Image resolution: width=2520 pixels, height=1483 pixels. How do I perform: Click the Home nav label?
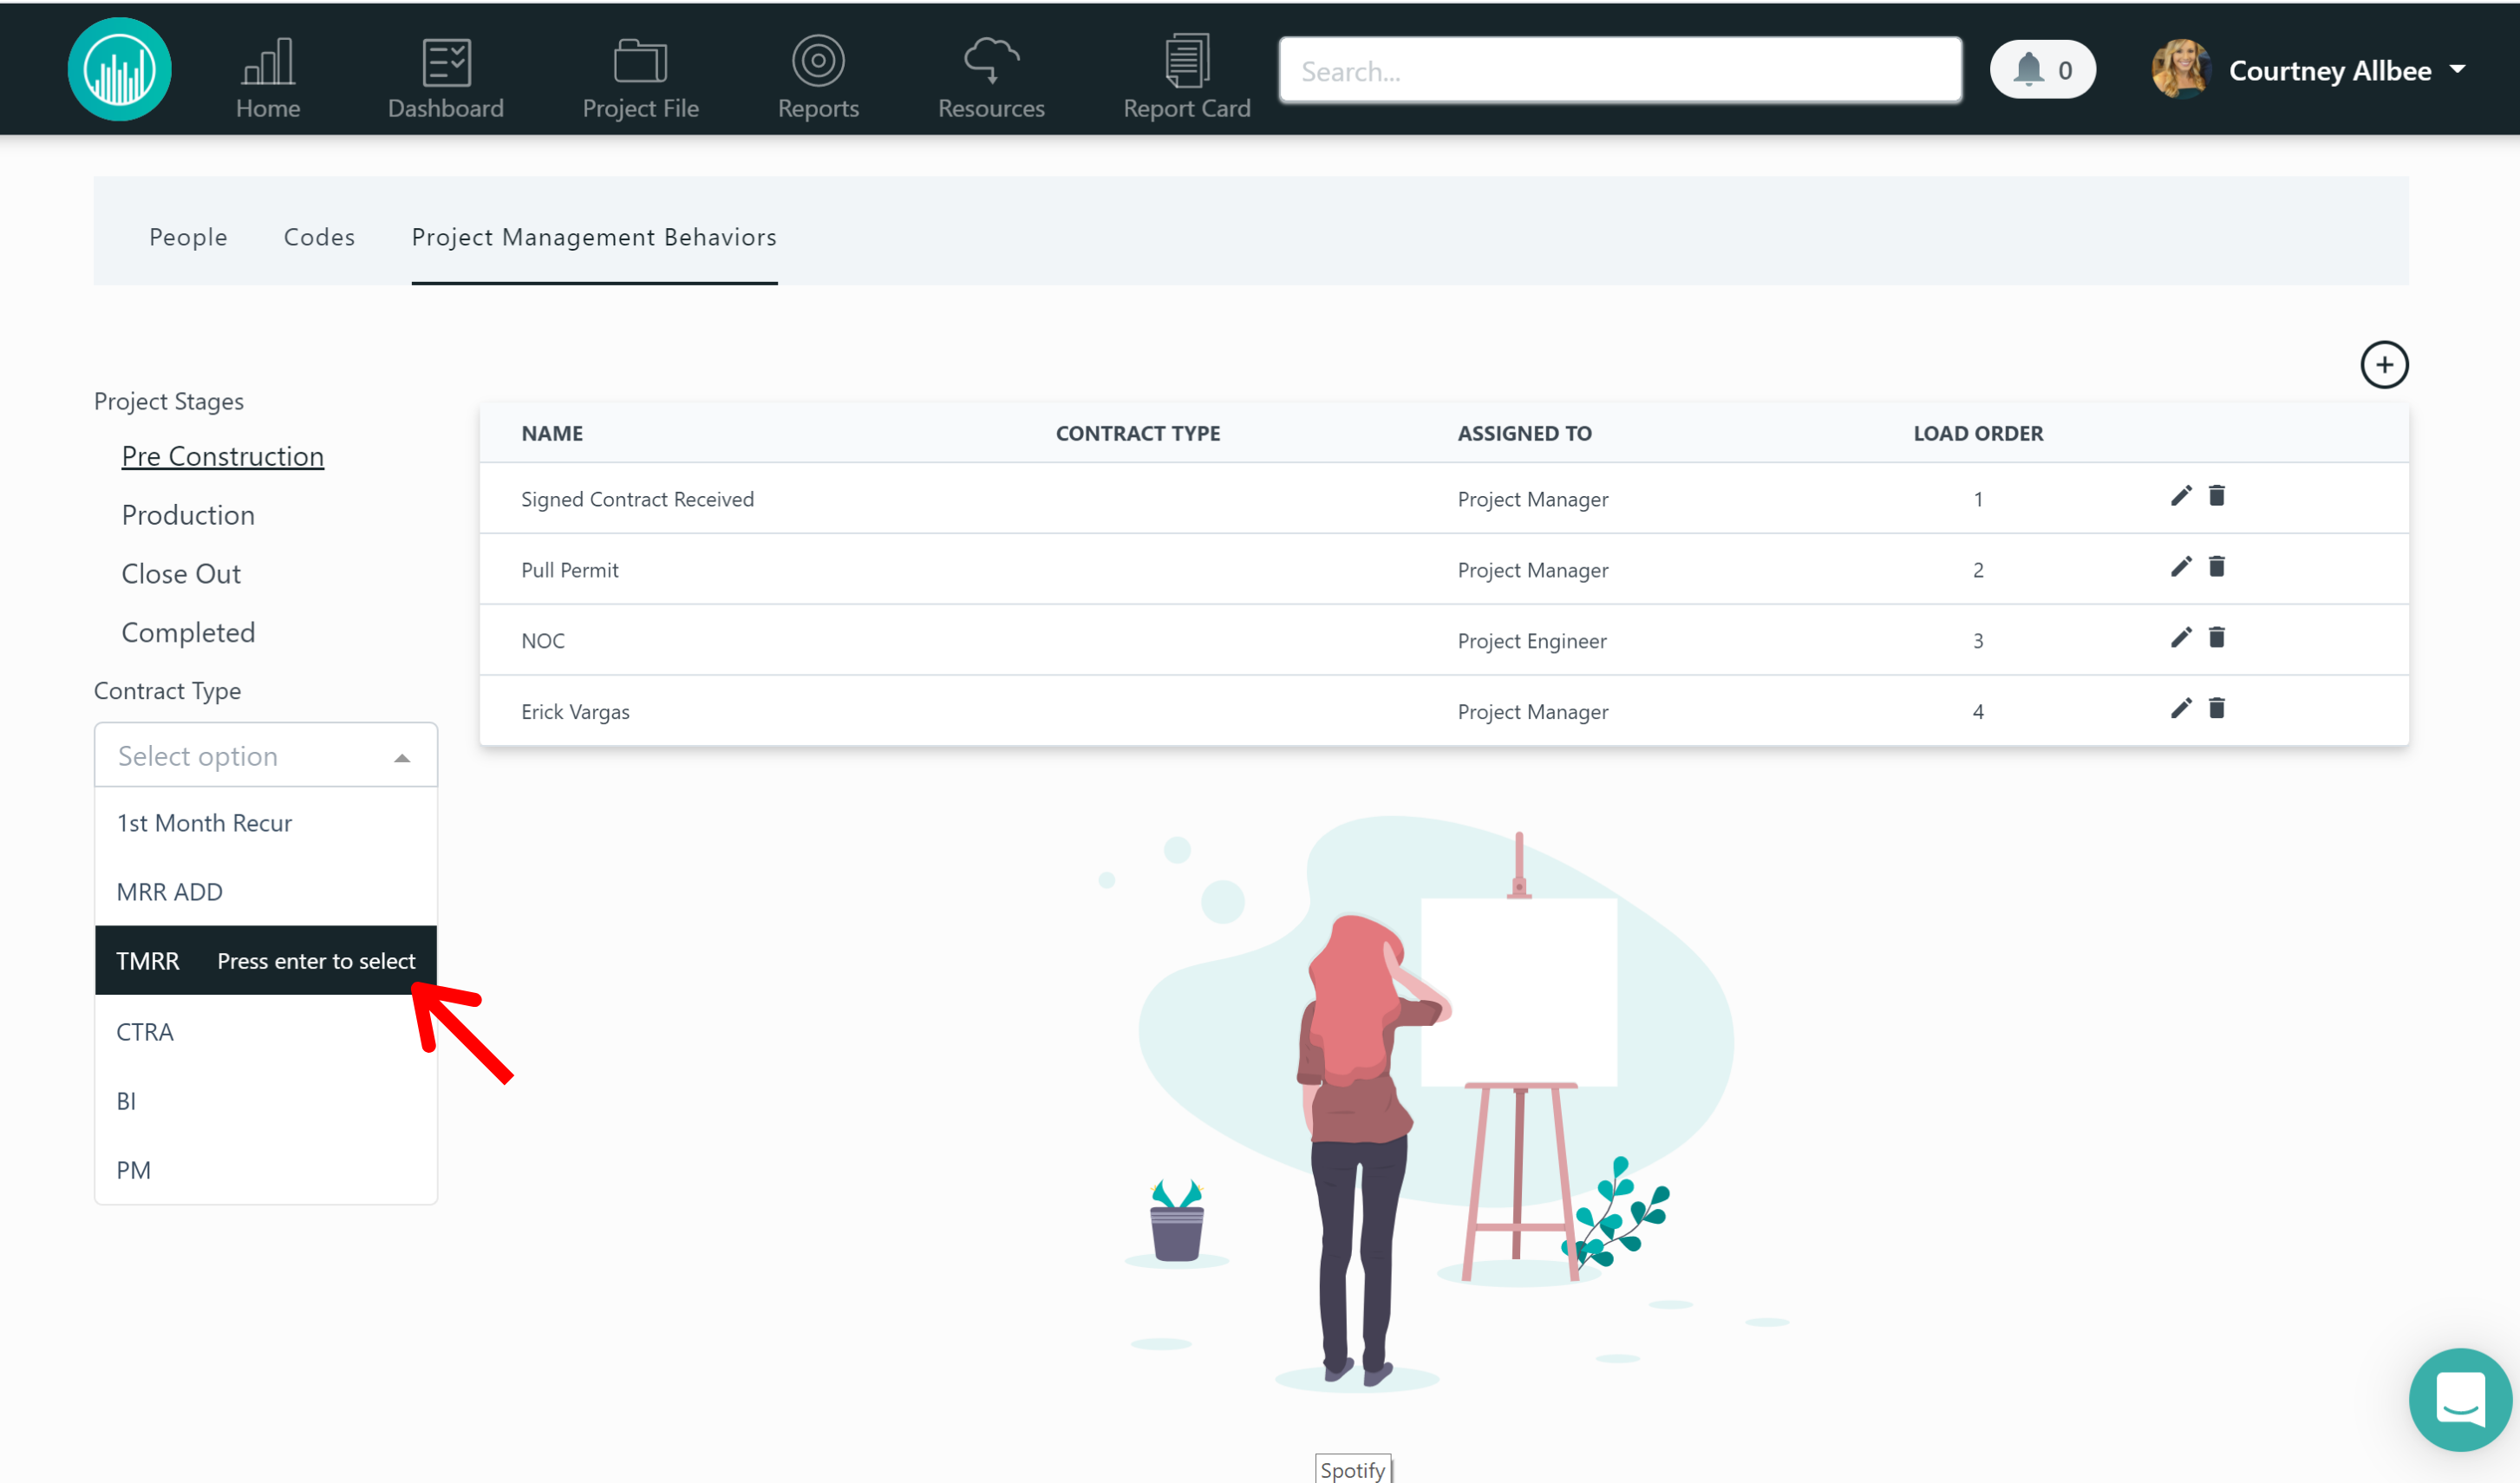click(268, 108)
